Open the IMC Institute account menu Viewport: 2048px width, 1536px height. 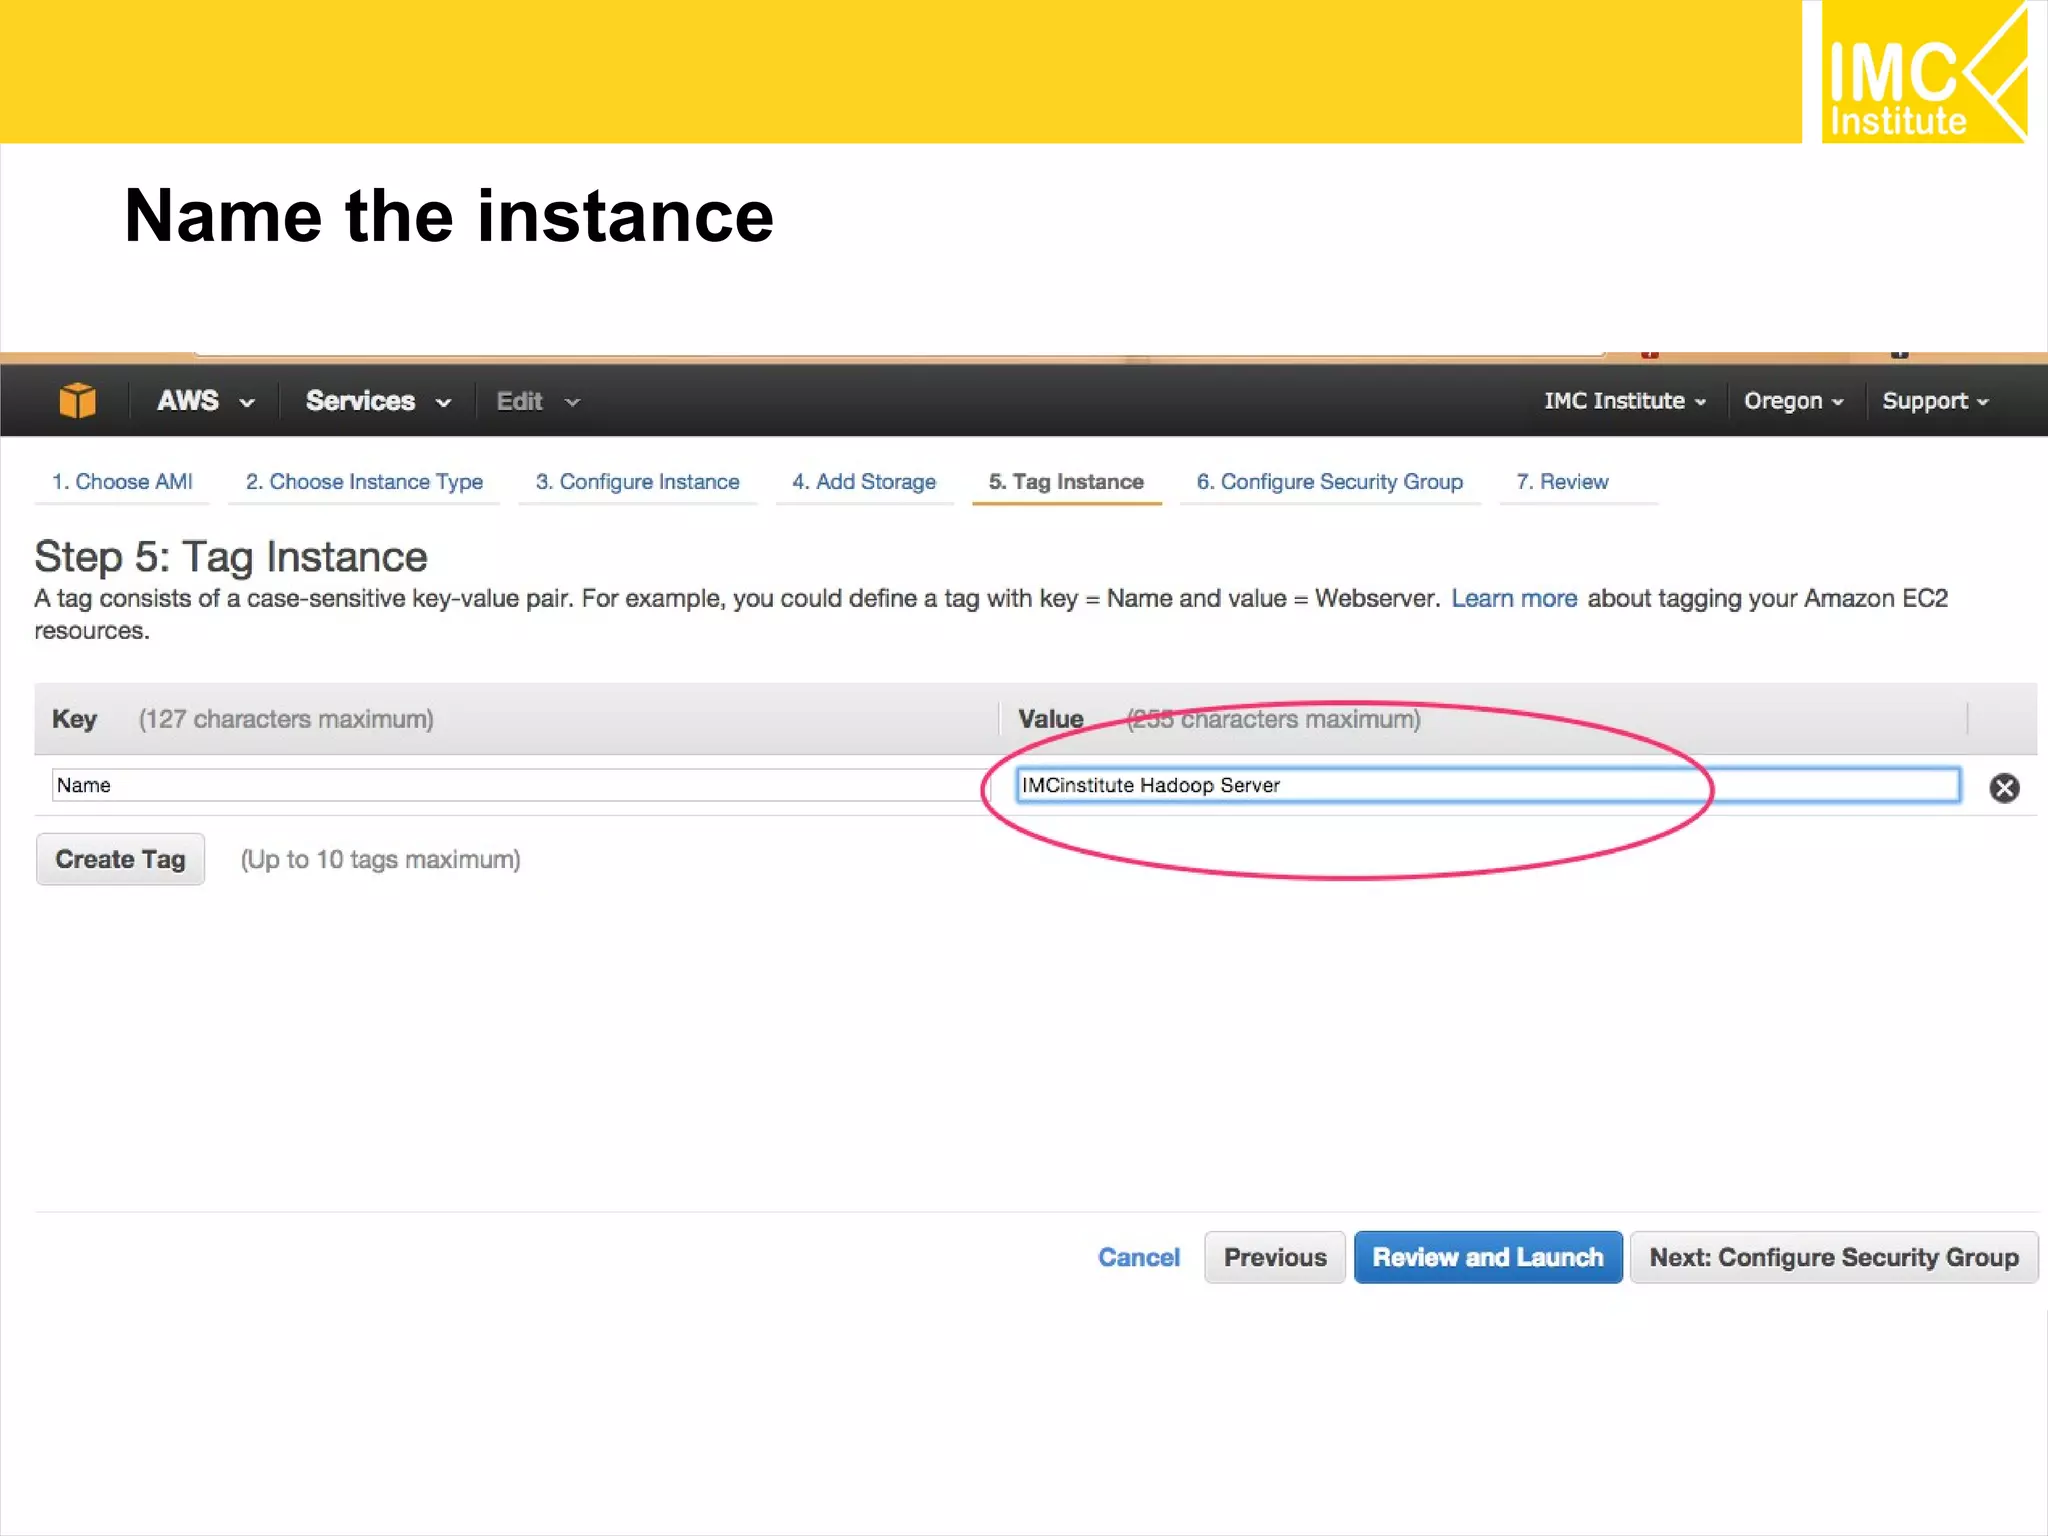1623,401
